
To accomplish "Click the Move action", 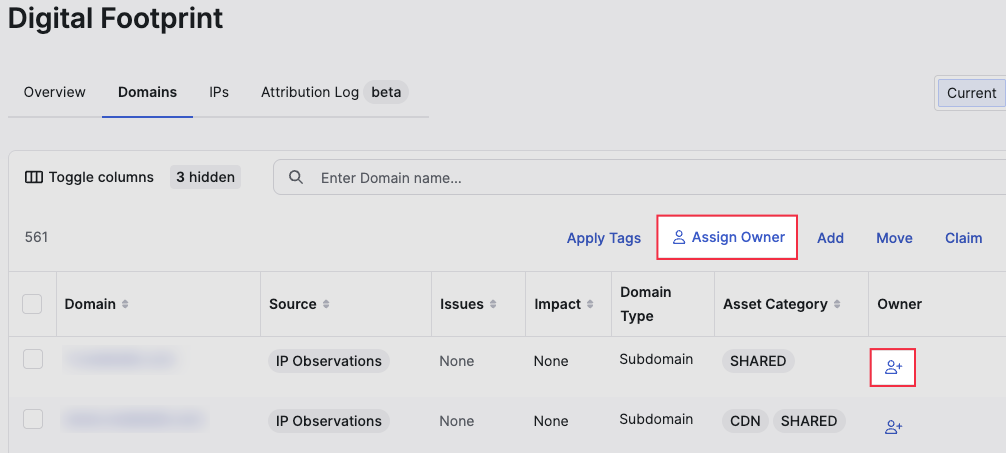I will point(894,238).
